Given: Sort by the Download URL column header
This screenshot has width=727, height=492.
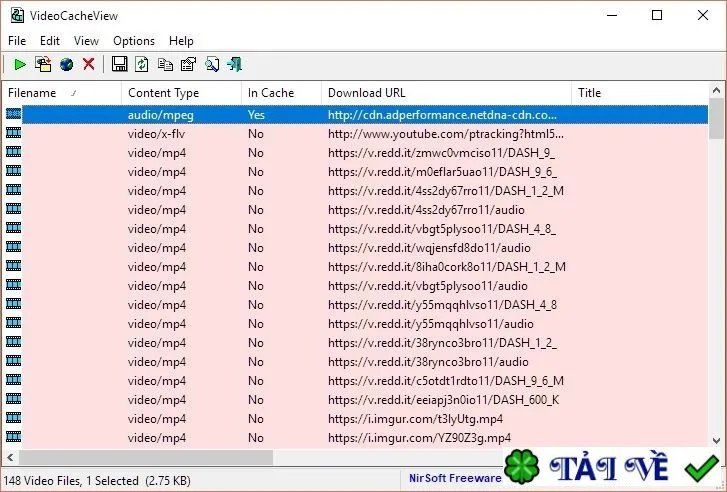Looking at the screenshot, I should [x=446, y=93].
